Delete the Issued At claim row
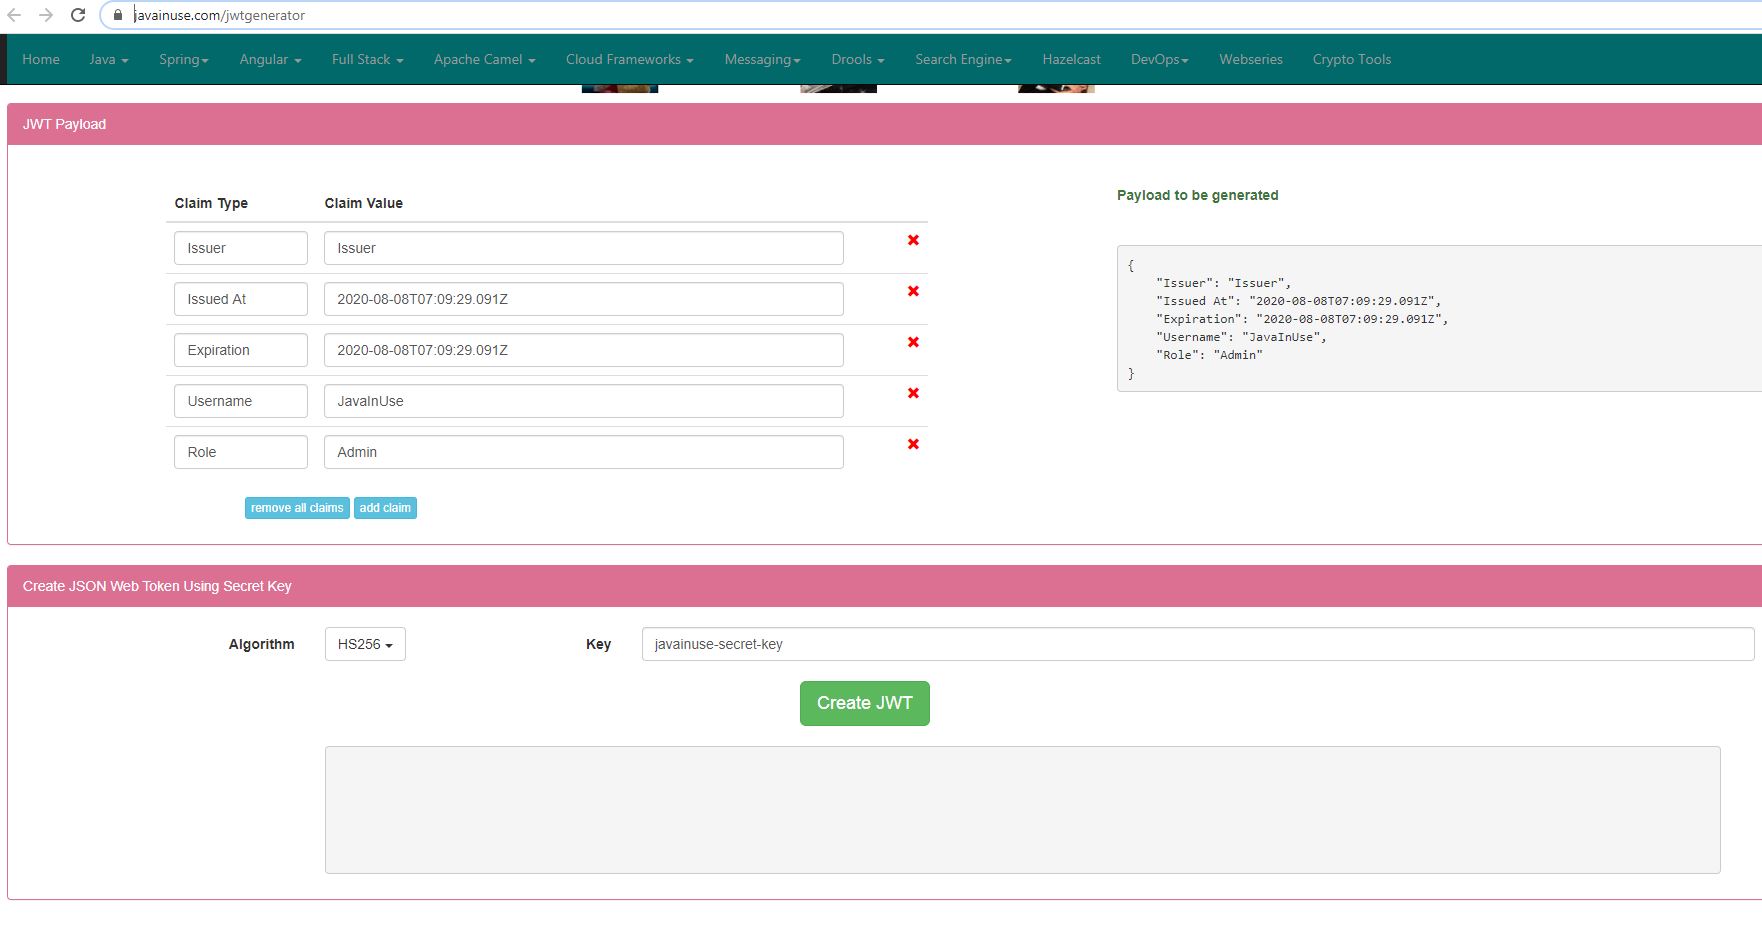 pos(913,291)
